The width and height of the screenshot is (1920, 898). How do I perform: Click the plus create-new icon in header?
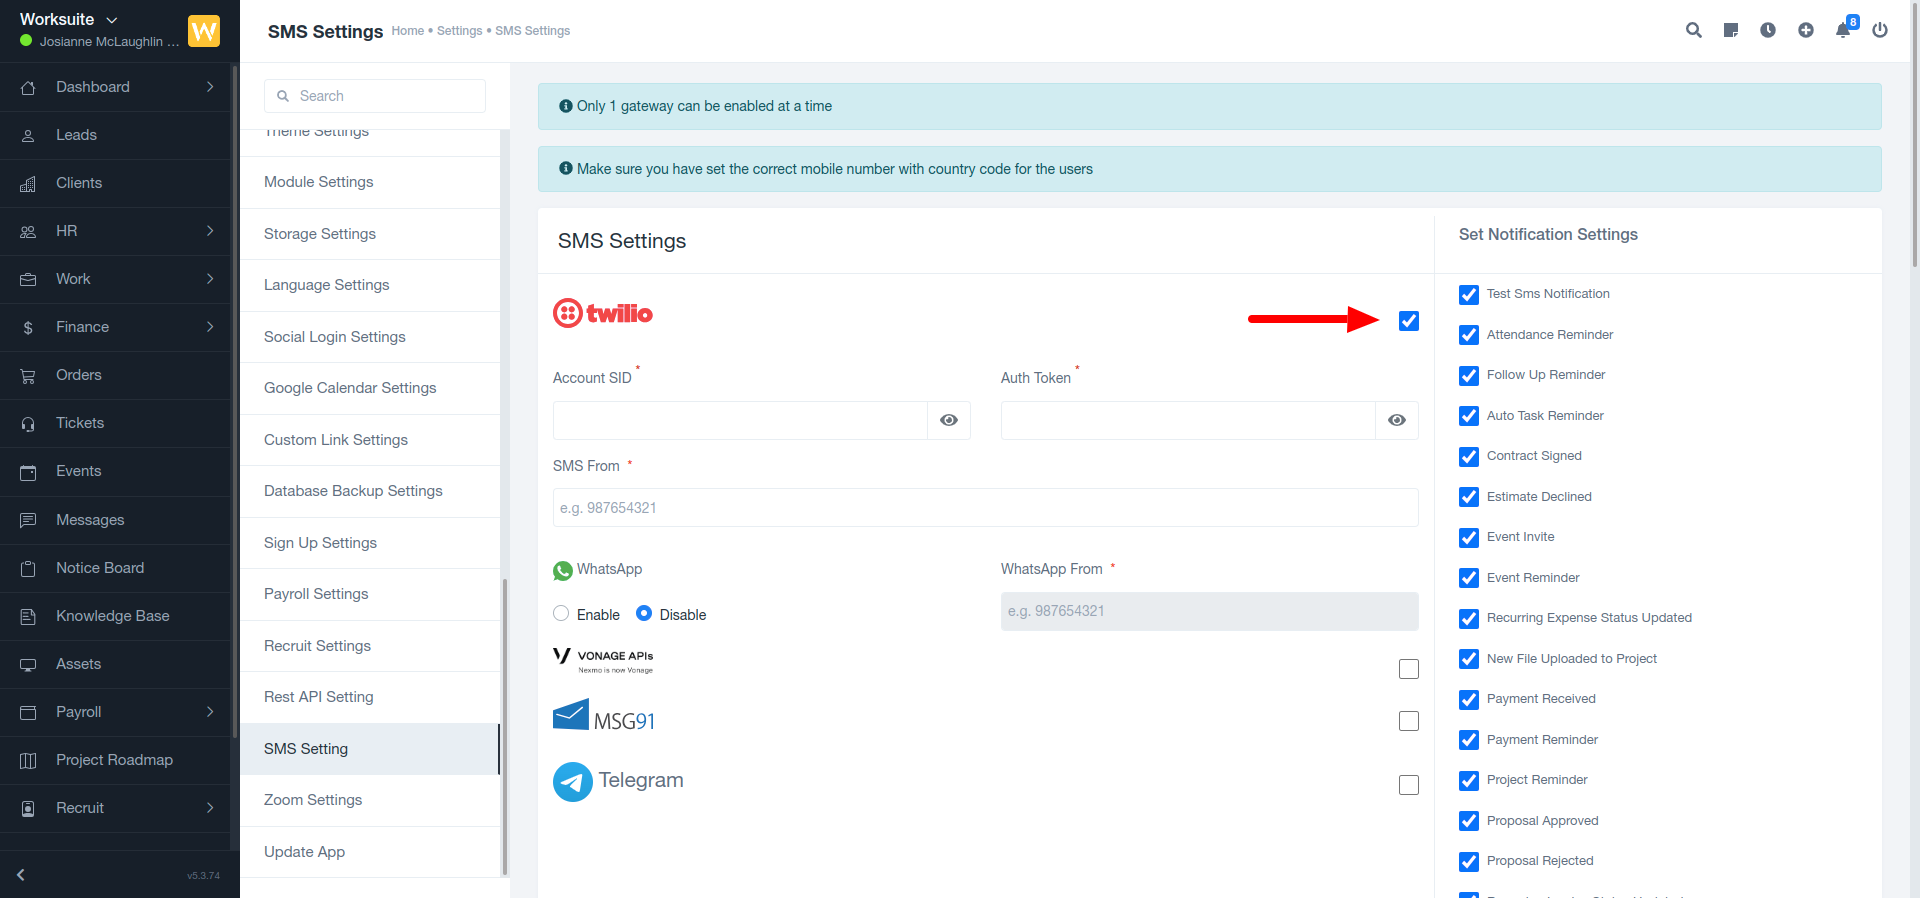pyautogui.click(x=1806, y=30)
